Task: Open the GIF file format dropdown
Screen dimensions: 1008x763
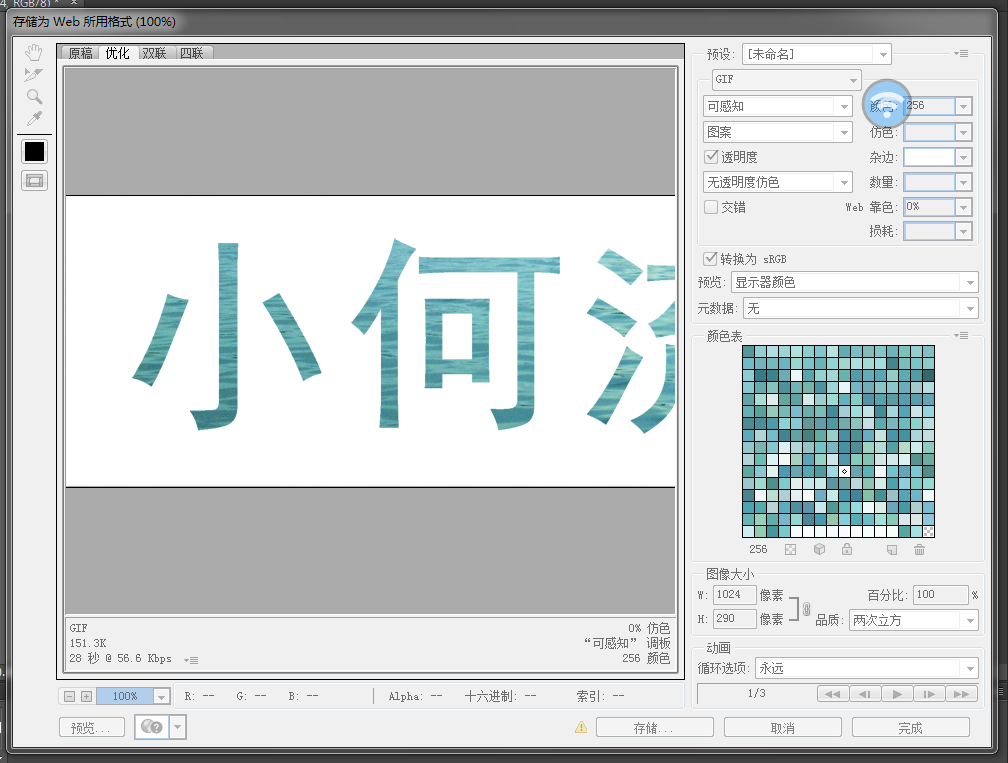Action: click(x=786, y=80)
